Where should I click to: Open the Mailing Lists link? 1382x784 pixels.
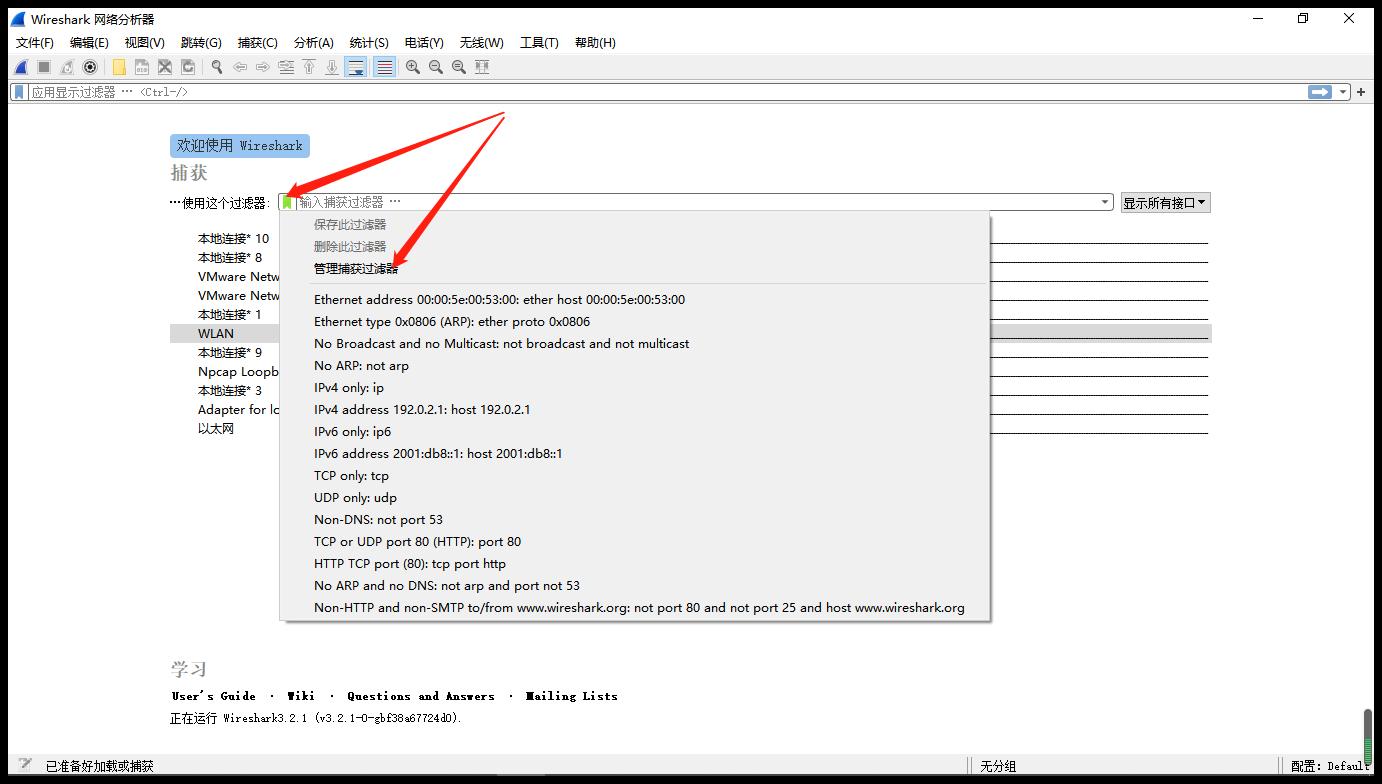point(572,696)
